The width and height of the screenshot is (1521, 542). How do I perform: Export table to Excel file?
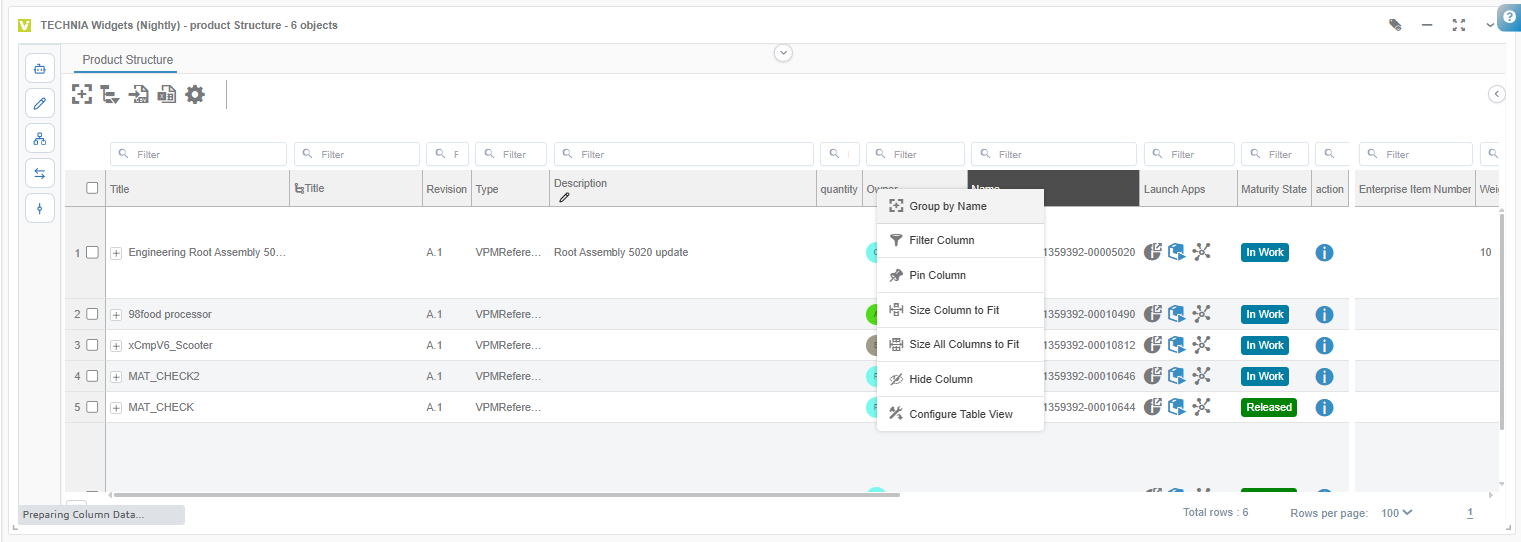coord(167,94)
